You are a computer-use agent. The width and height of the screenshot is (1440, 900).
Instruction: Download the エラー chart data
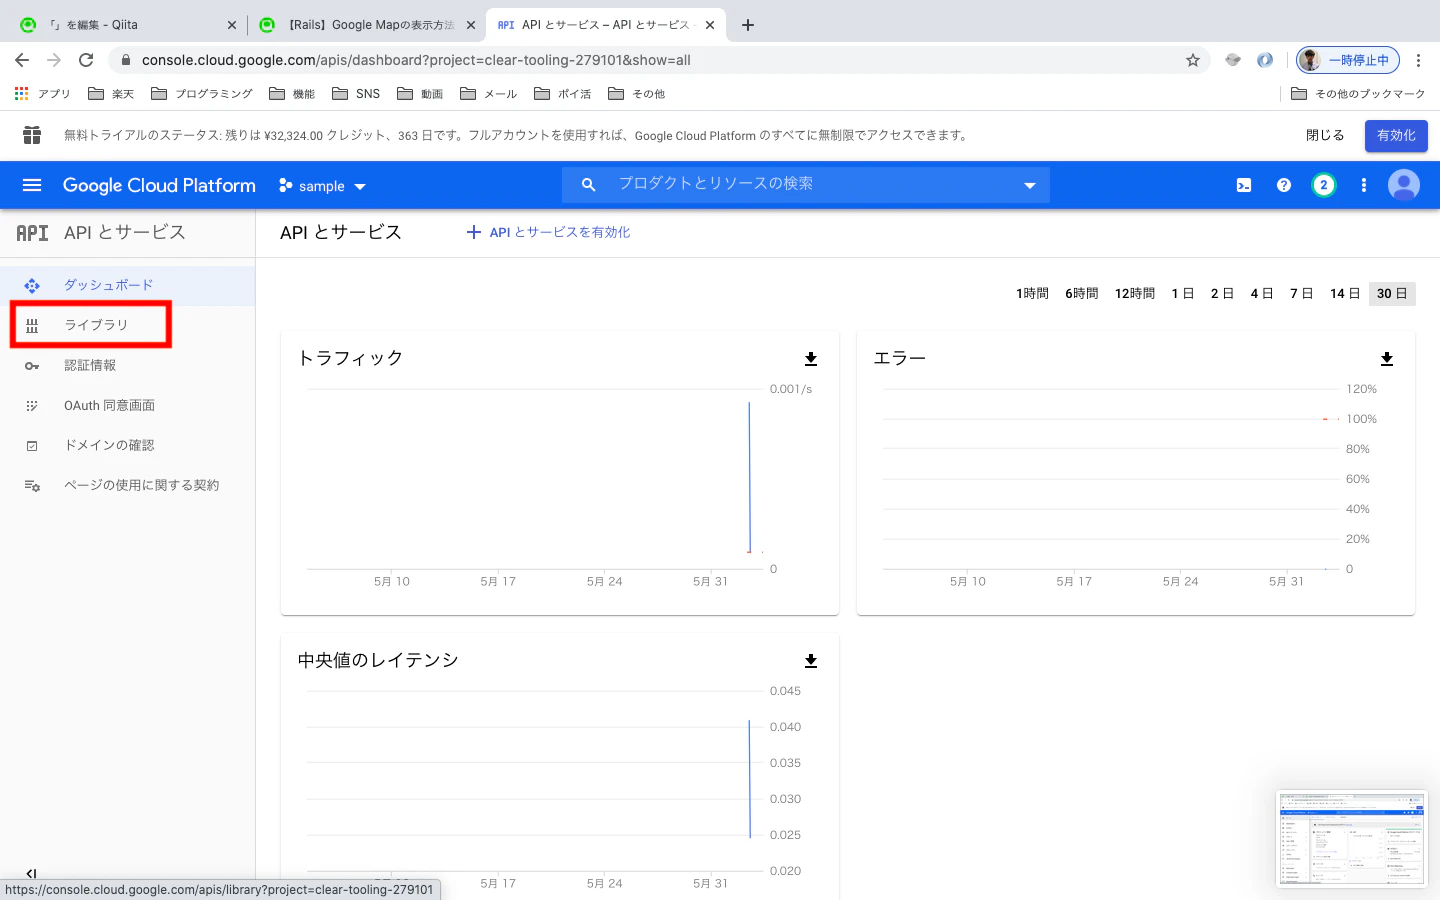[x=1387, y=359]
